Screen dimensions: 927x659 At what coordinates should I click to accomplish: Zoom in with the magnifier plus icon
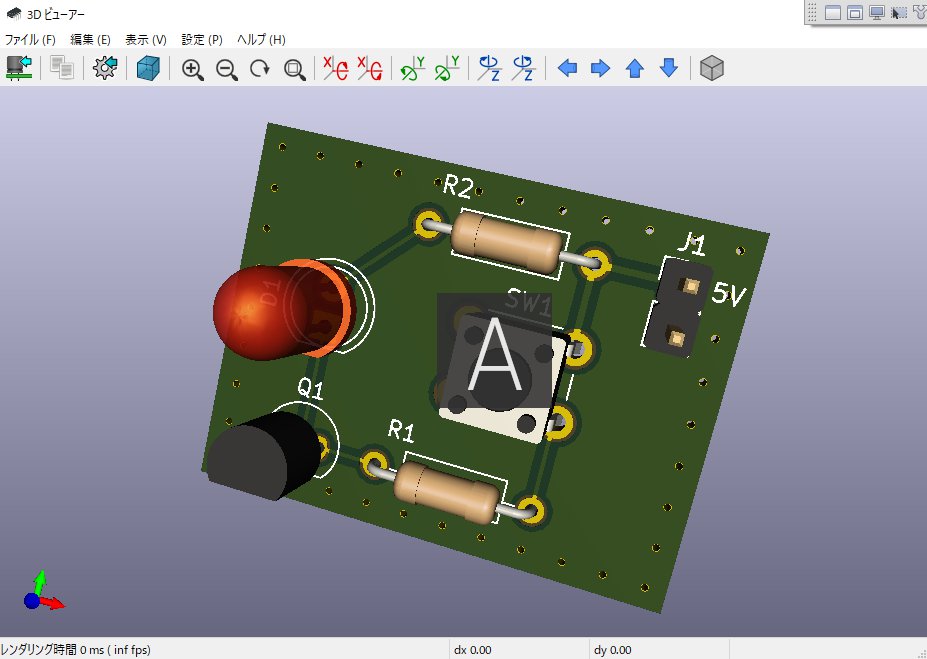[x=193, y=68]
